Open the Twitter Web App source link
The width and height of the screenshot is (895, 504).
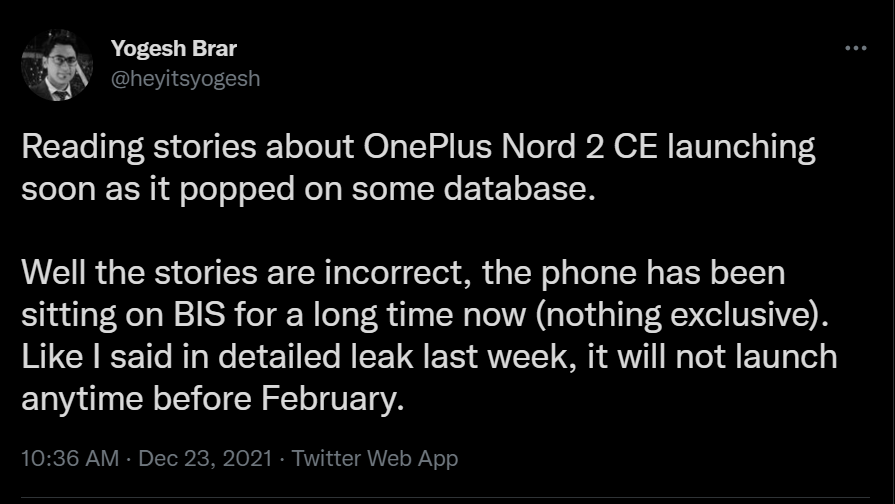coord(375,459)
